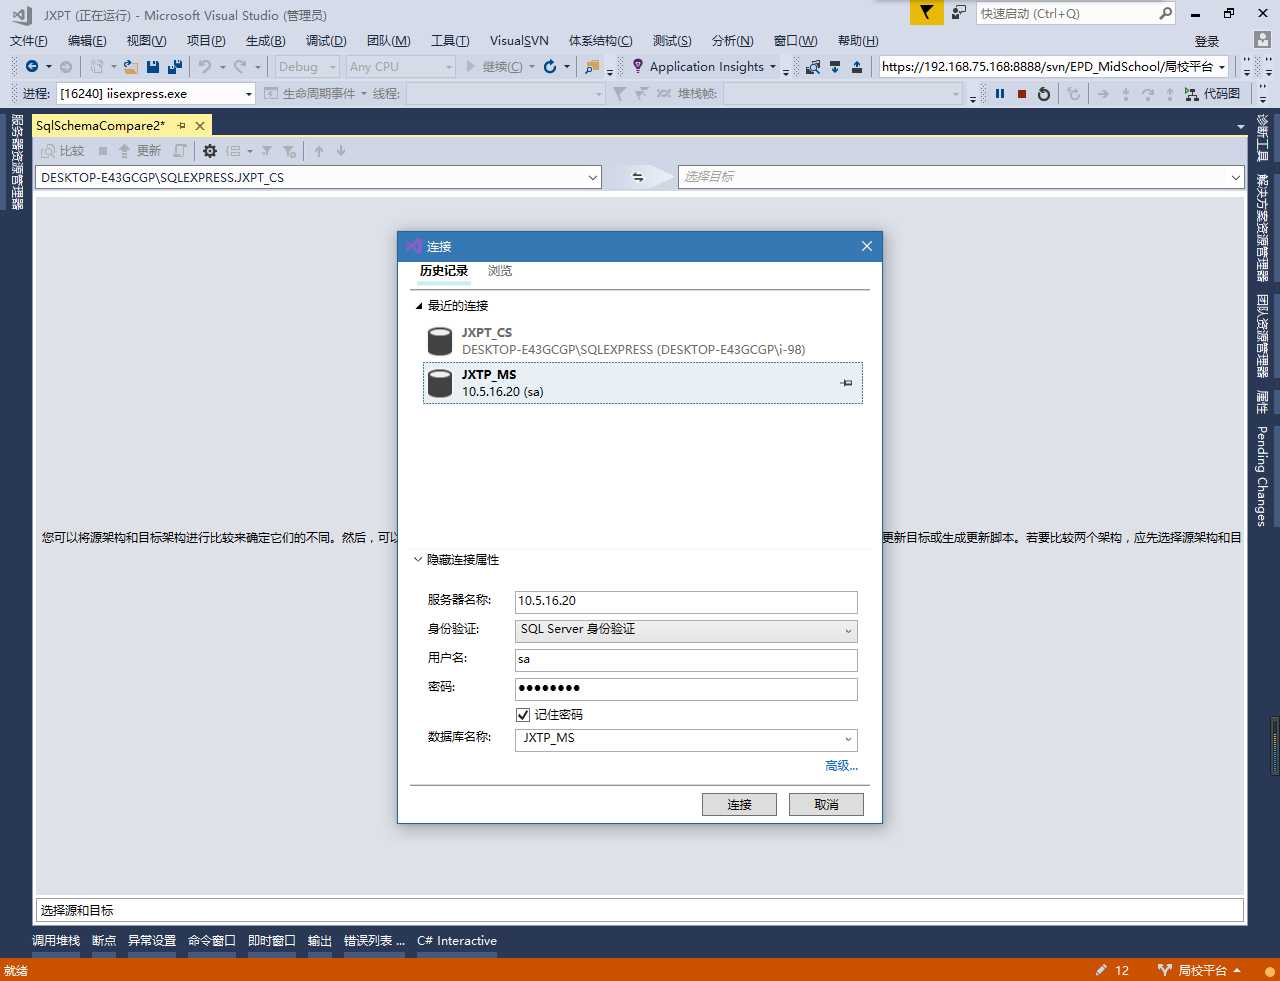Click the Application Insights lightbulb icon
The width and height of the screenshot is (1280, 981).
[637, 66]
